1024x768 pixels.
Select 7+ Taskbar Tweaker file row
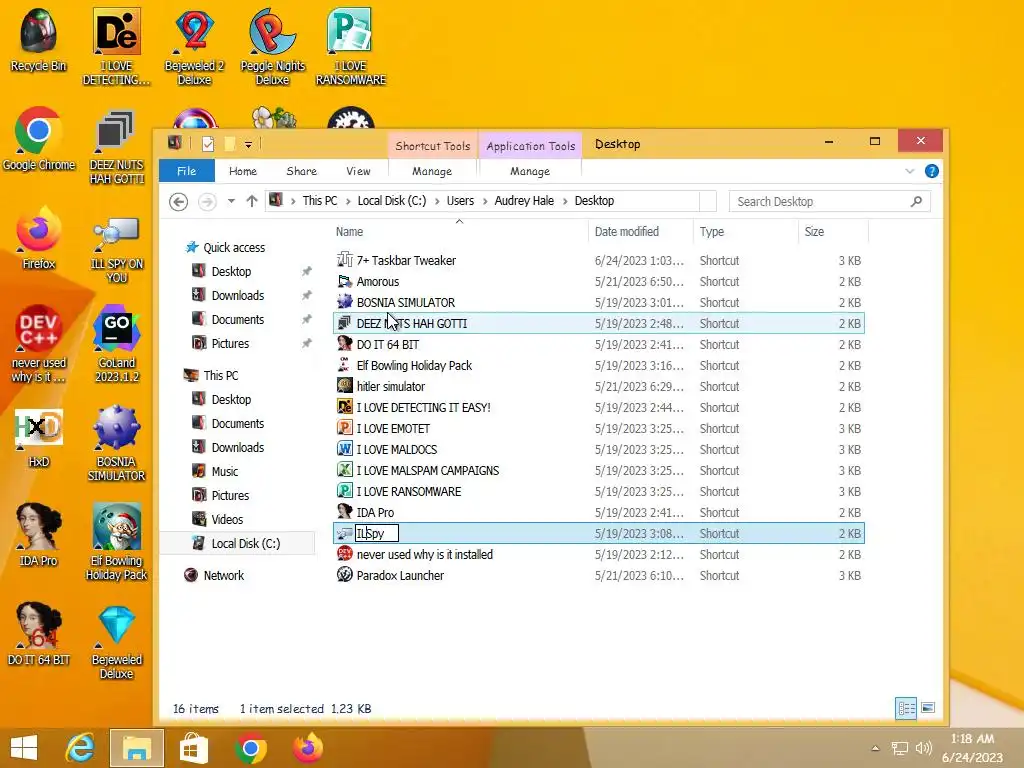(598, 261)
